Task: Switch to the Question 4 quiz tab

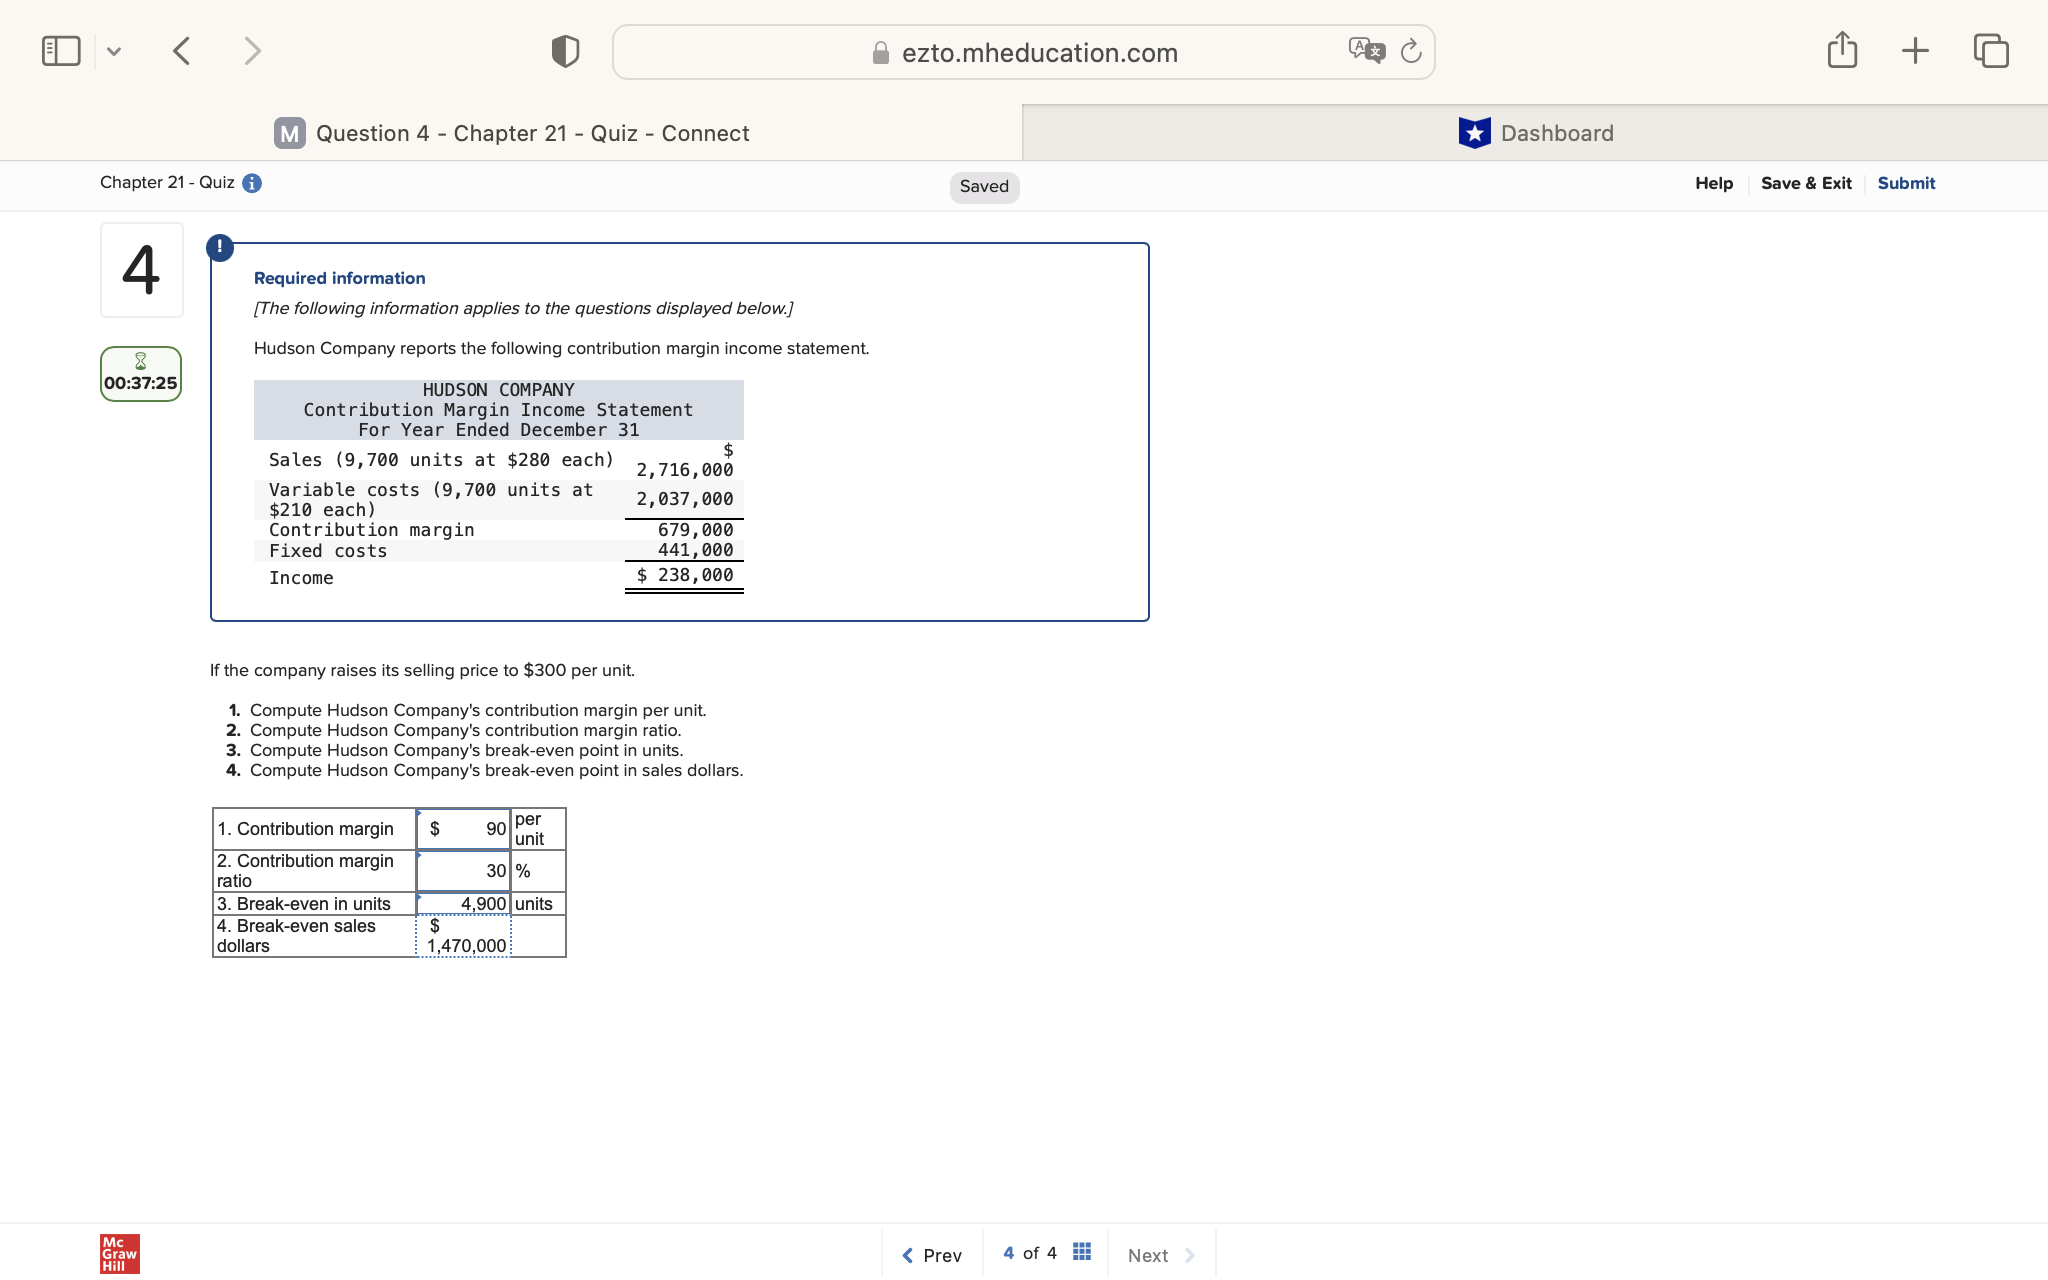Action: pyautogui.click(x=530, y=132)
